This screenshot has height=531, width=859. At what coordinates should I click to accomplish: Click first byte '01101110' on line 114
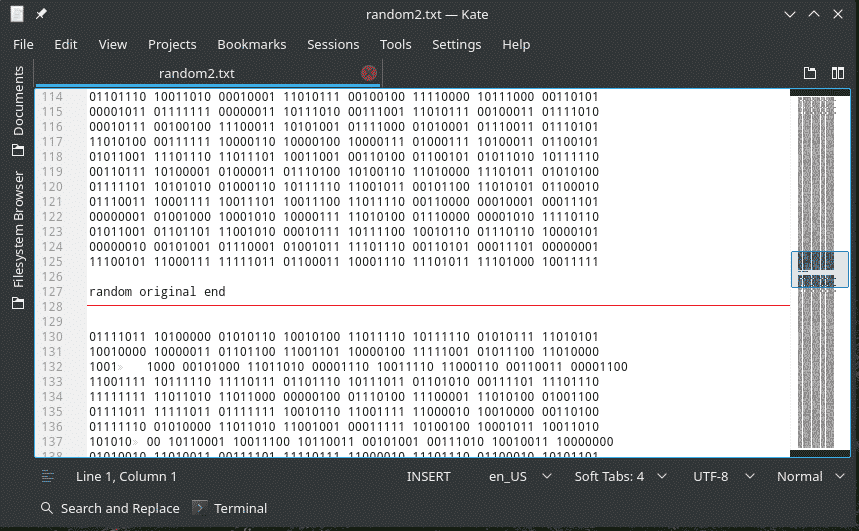point(118,96)
